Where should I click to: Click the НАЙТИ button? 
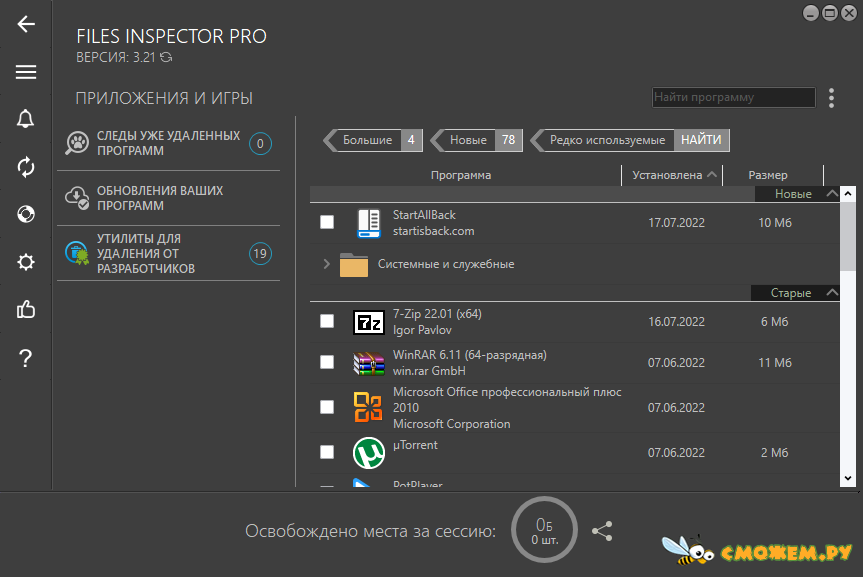(701, 140)
